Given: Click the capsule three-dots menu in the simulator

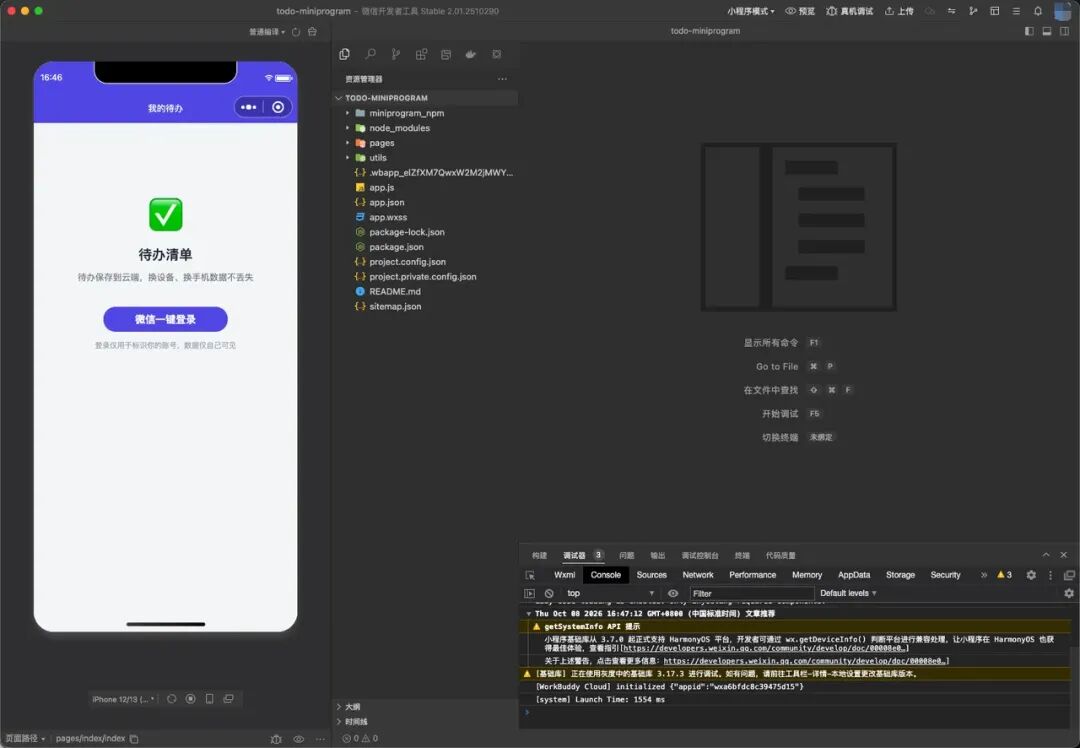Looking at the screenshot, I should 249,107.
